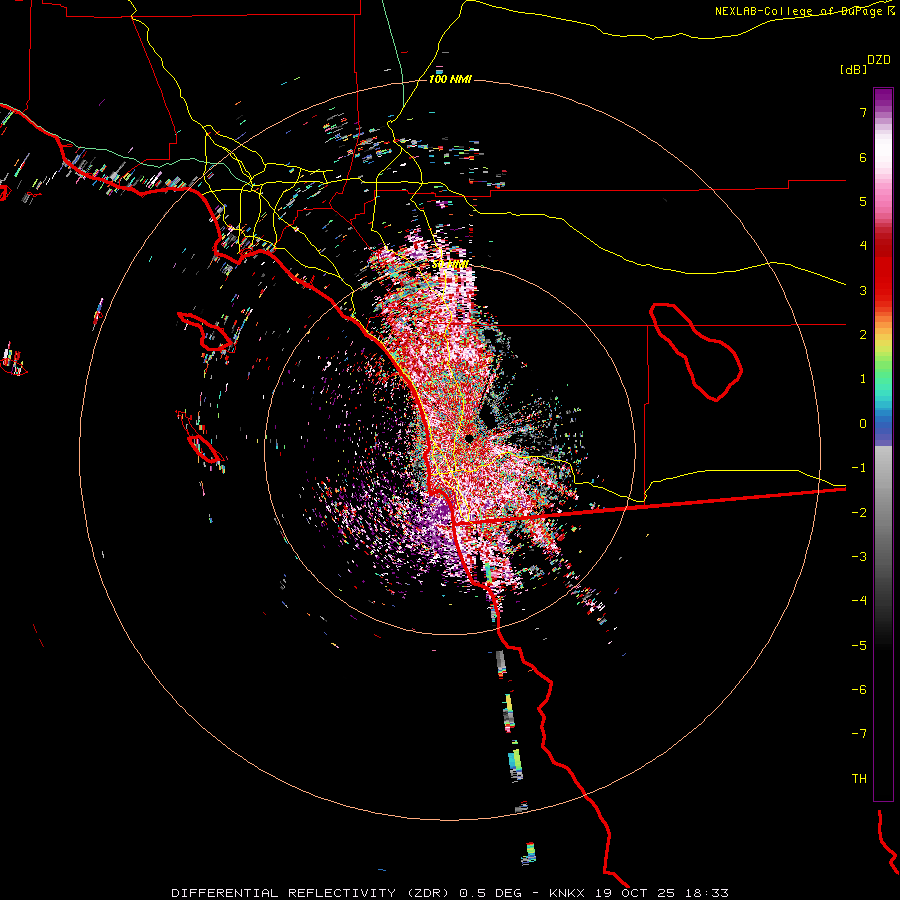Viewport: 900px width, 900px height.
Task: Click the TH threshold label on the scale
Action: pos(859,779)
